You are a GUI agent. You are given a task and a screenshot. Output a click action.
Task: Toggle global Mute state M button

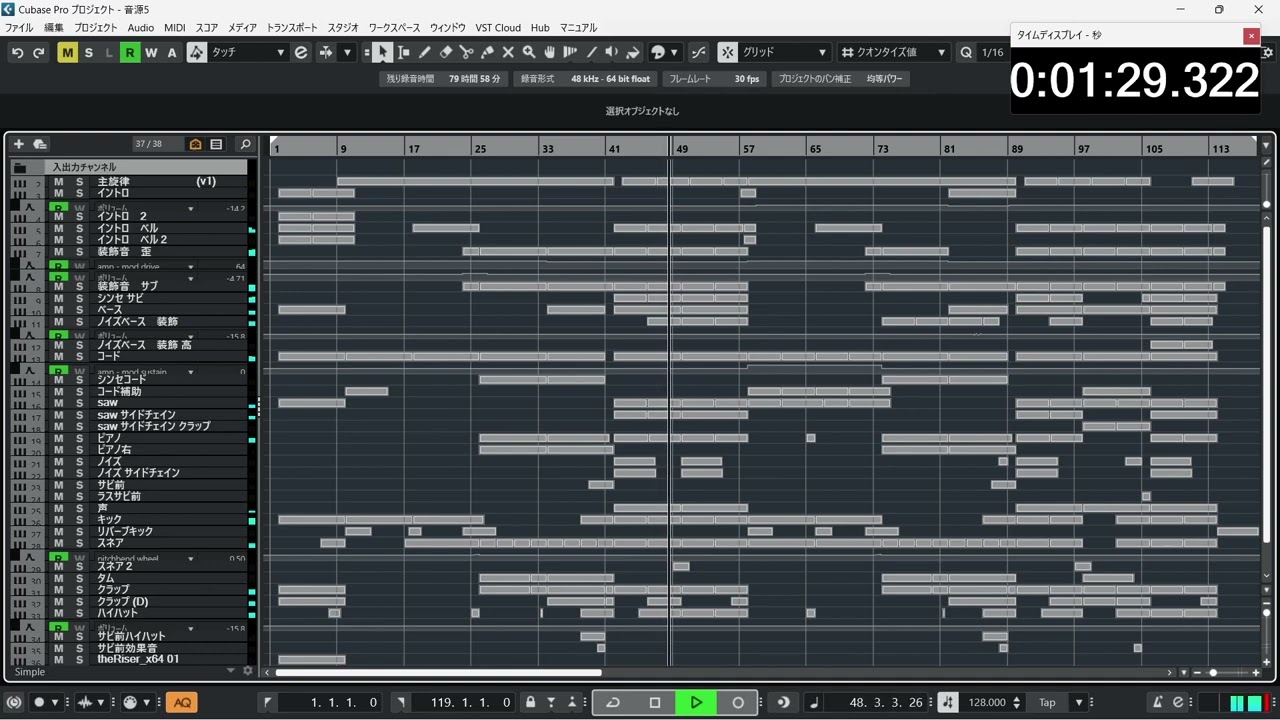[67, 52]
